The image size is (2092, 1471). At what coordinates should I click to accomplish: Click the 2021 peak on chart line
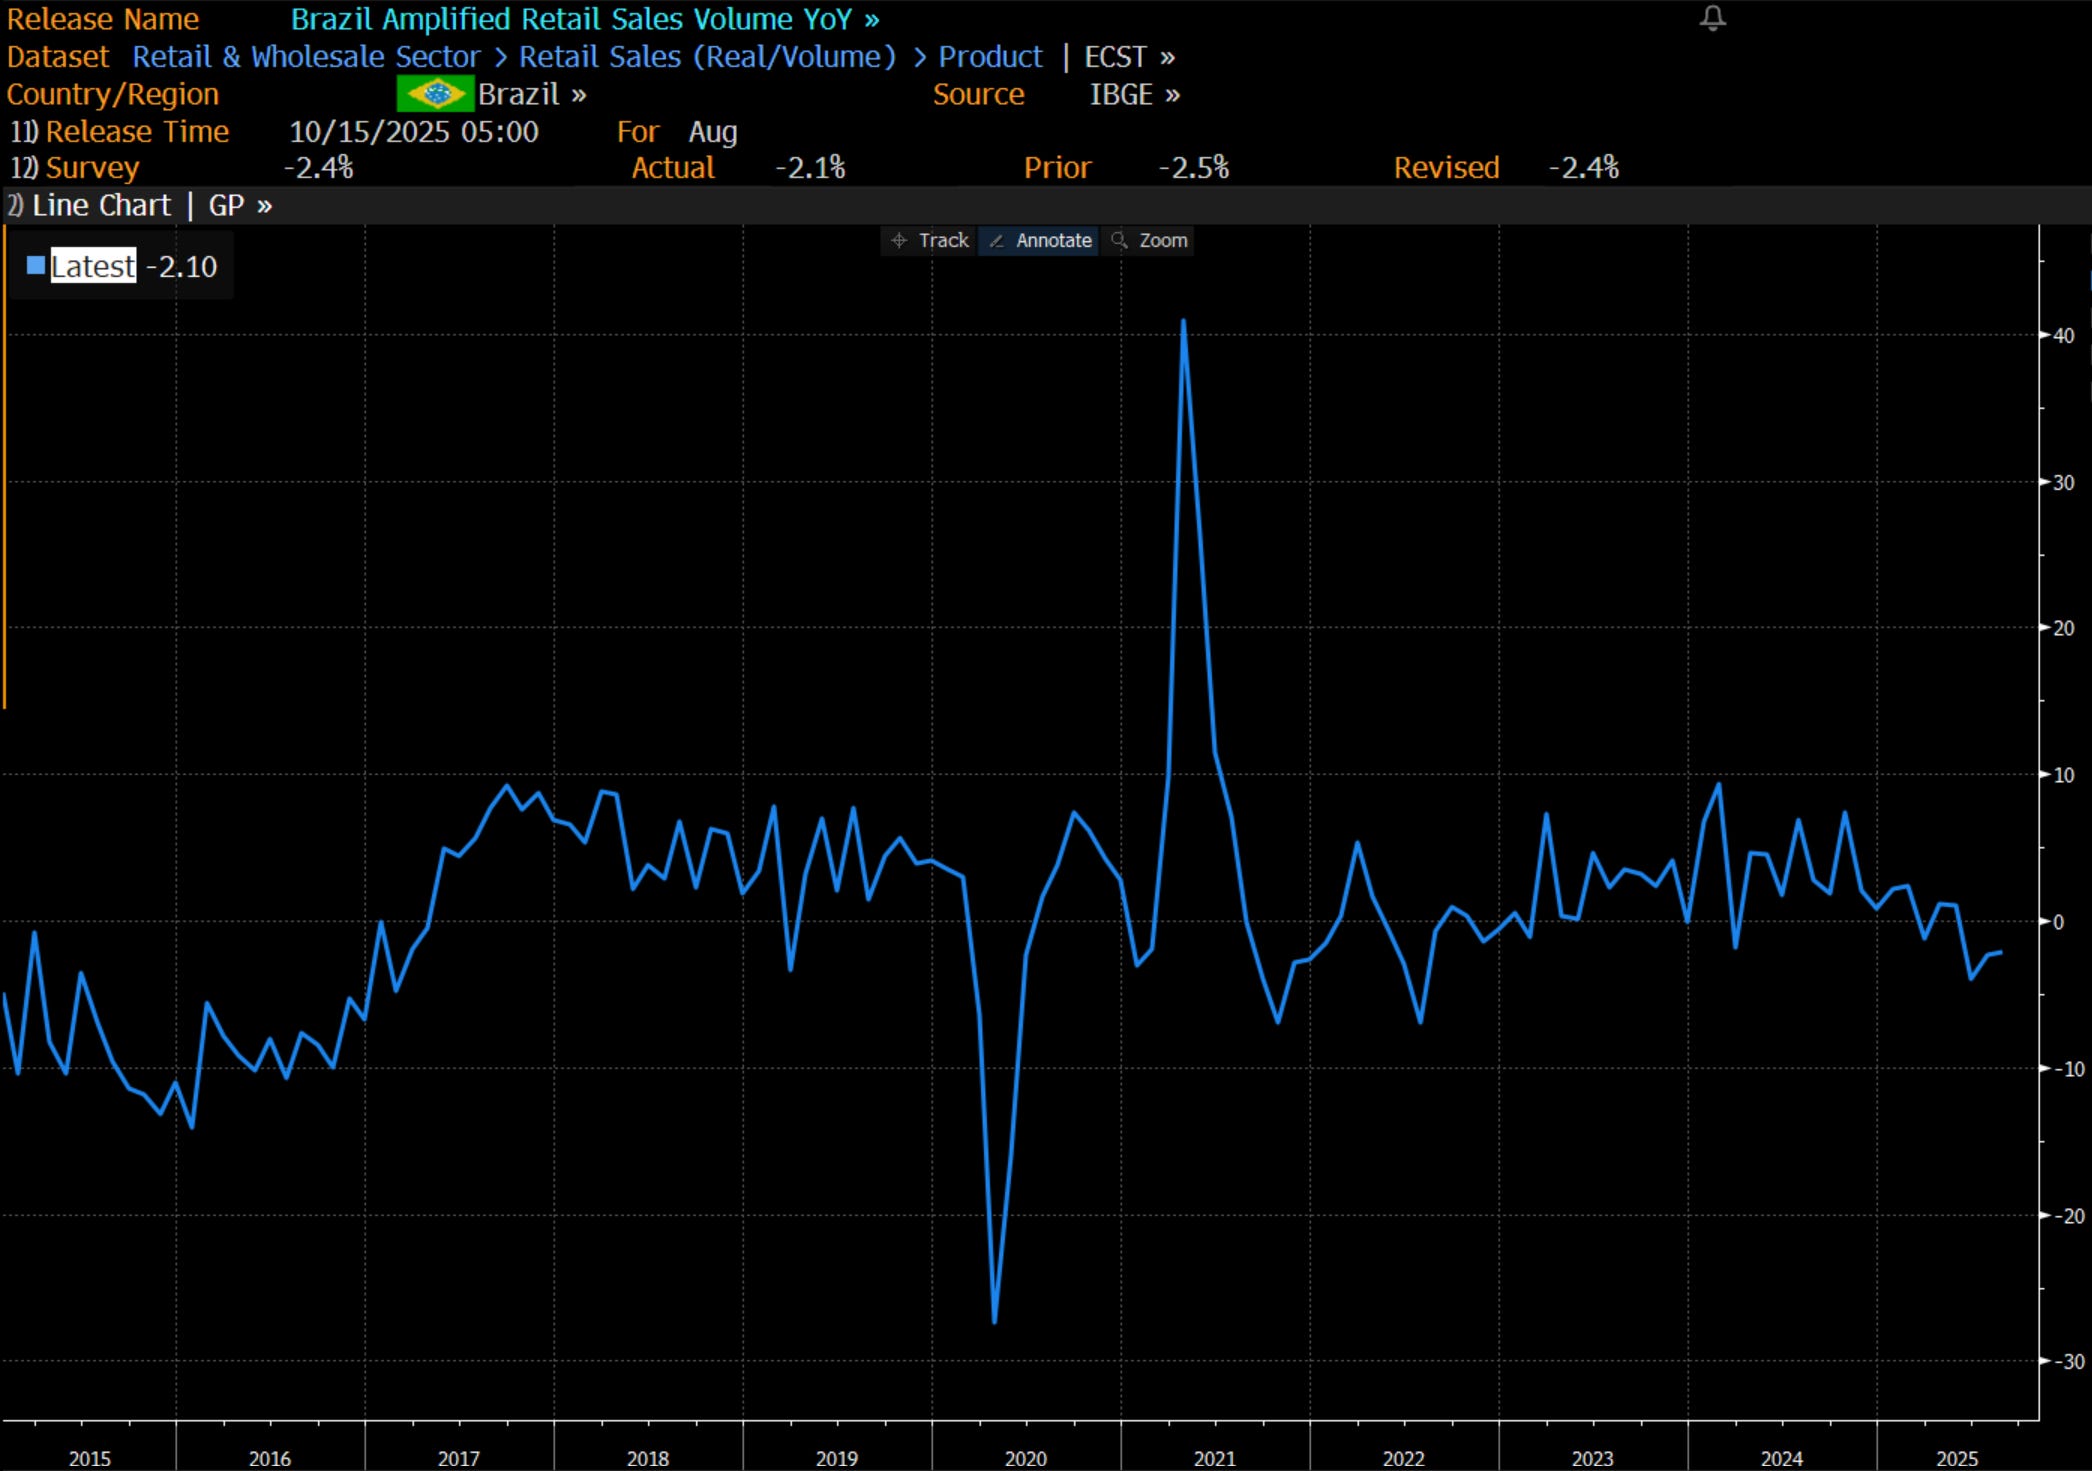pyautogui.click(x=1183, y=322)
